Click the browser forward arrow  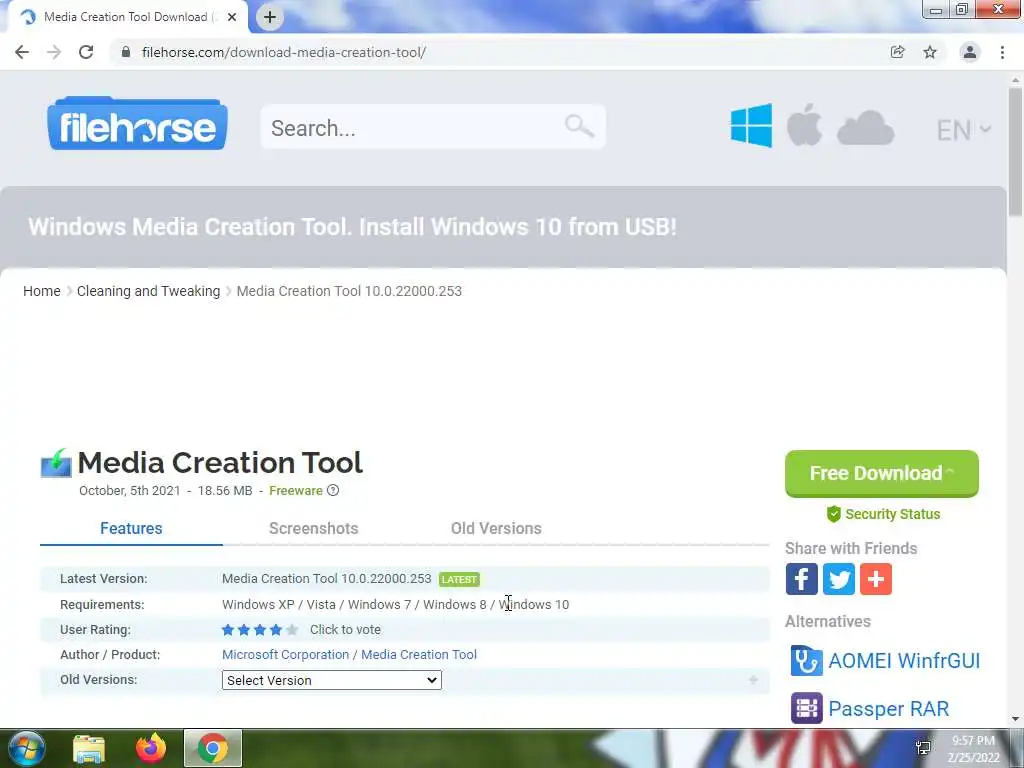pos(54,52)
